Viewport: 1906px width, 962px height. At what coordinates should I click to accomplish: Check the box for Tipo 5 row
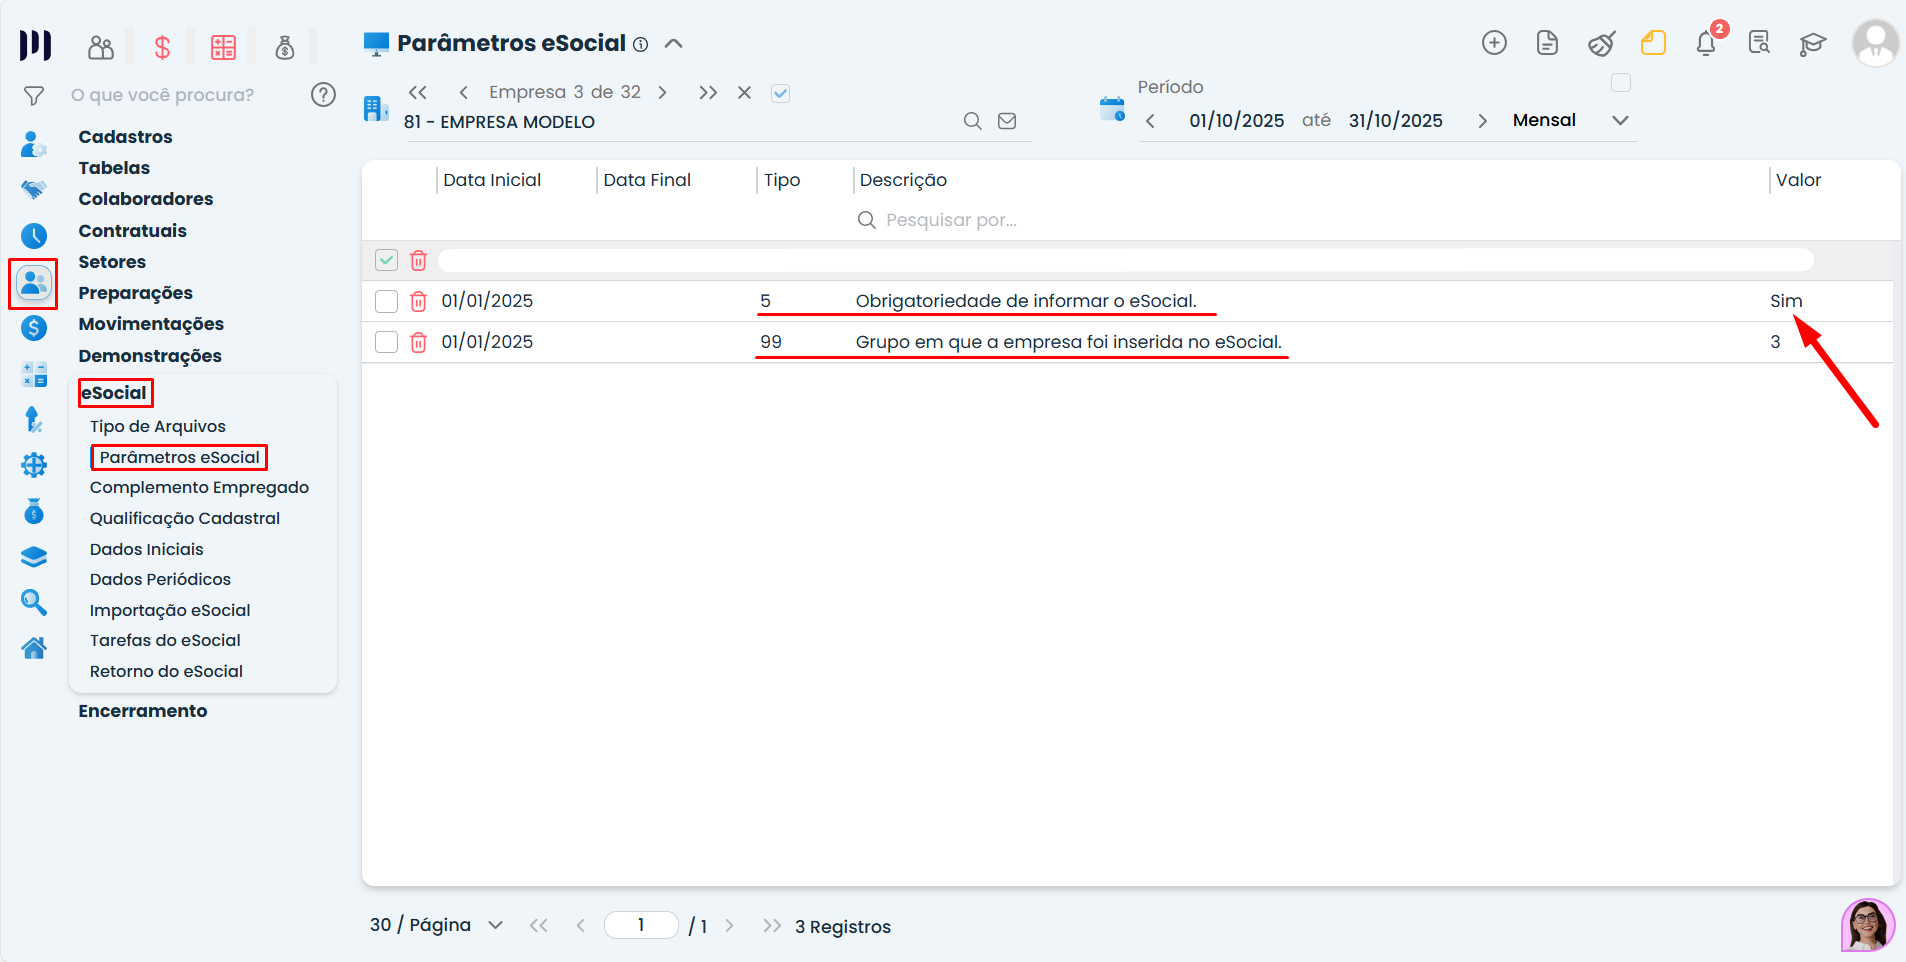point(386,301)
